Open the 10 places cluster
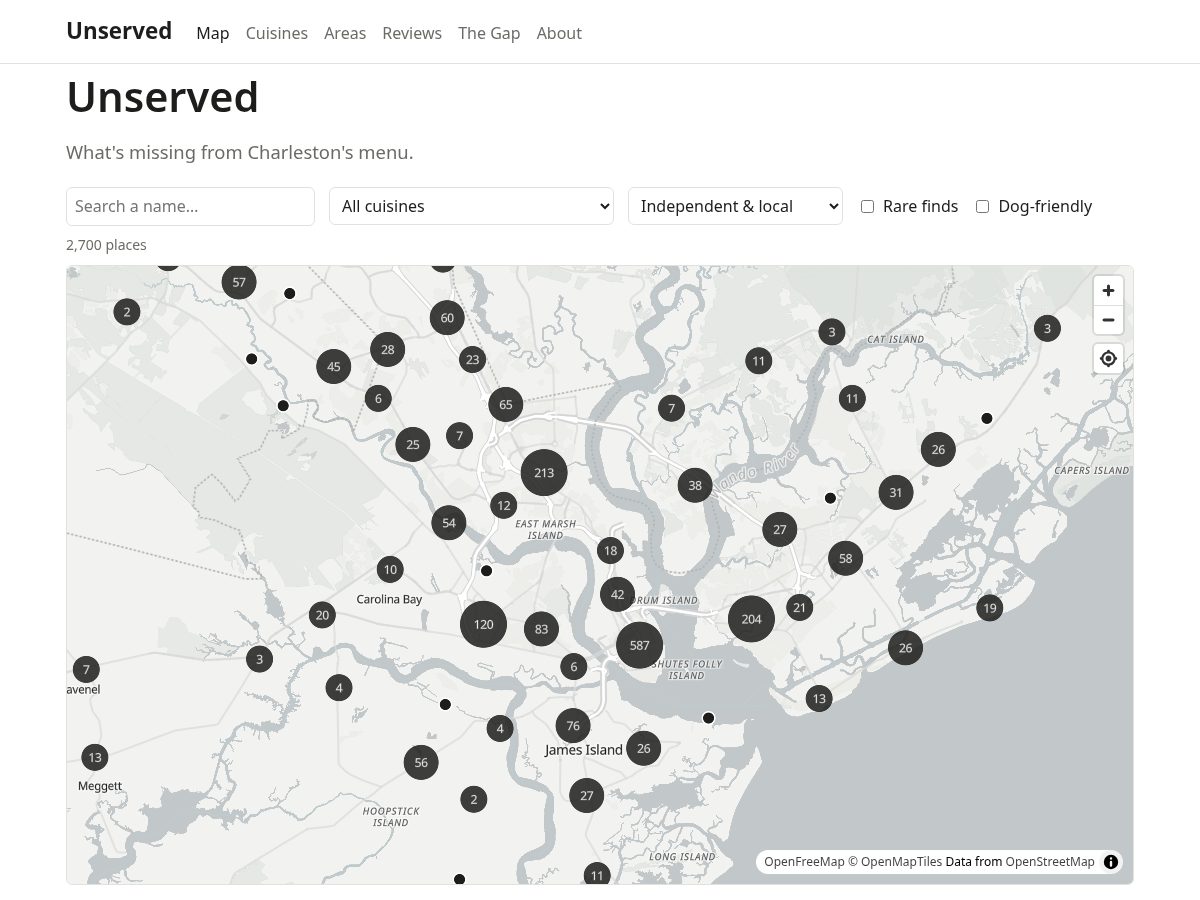 click(390, 569)
